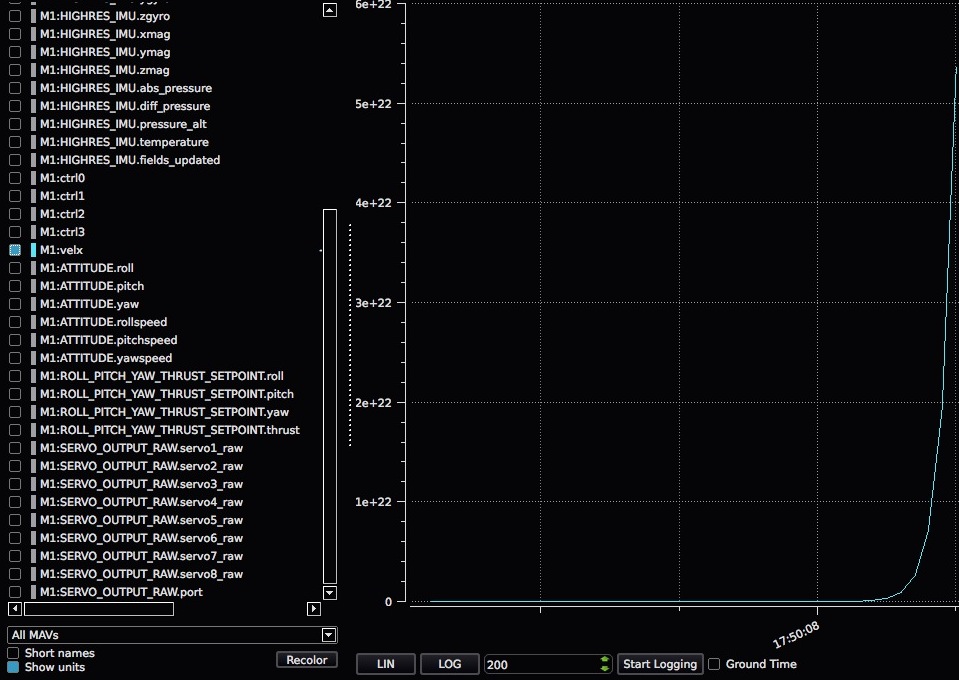
Task: Click the color bar beside M1:HIGHRES_IMU.xmag
Action: (x=31, y=34)
